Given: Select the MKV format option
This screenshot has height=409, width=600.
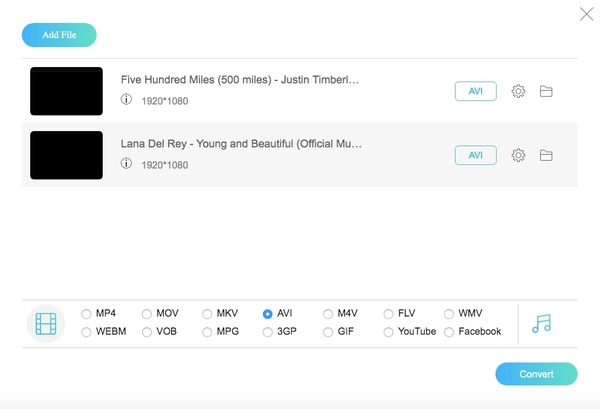Looking at the screenshot, I should (x=207, y=314).
